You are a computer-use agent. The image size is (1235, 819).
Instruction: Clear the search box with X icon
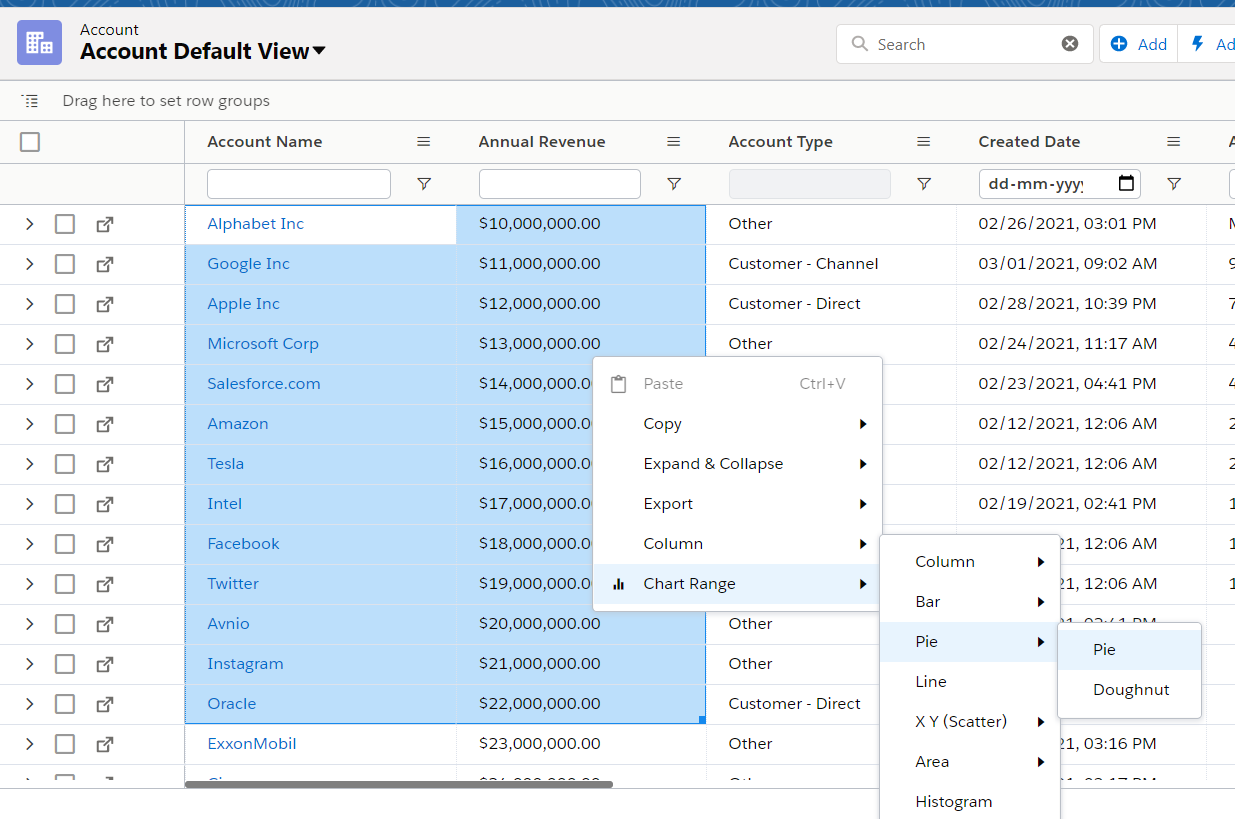point(1070,44)
